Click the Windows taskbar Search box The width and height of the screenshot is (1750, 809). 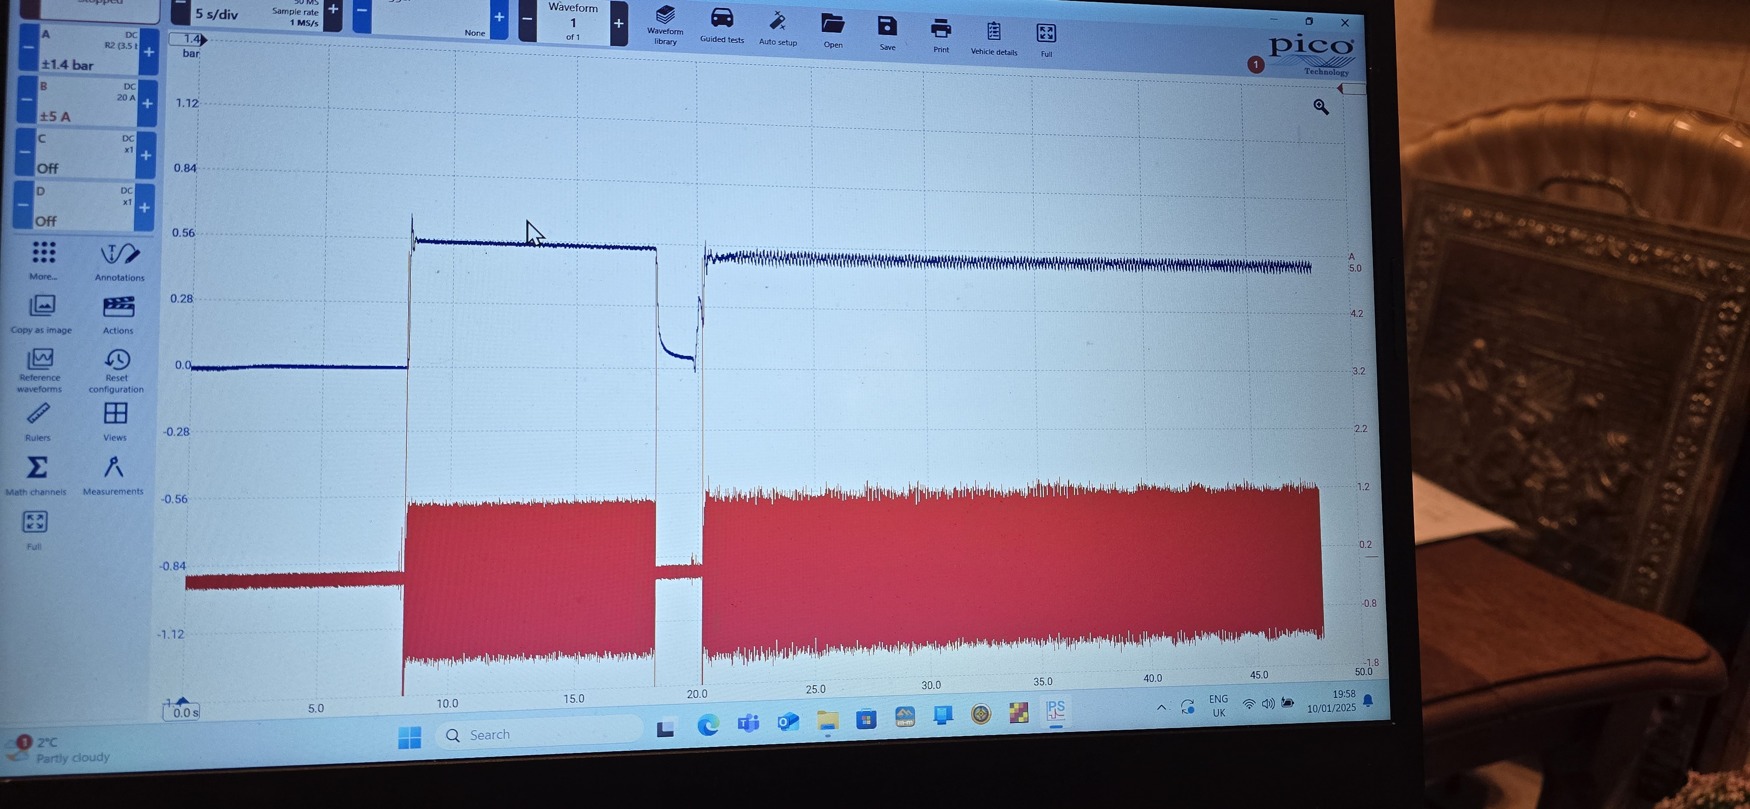tap(541, 734)
